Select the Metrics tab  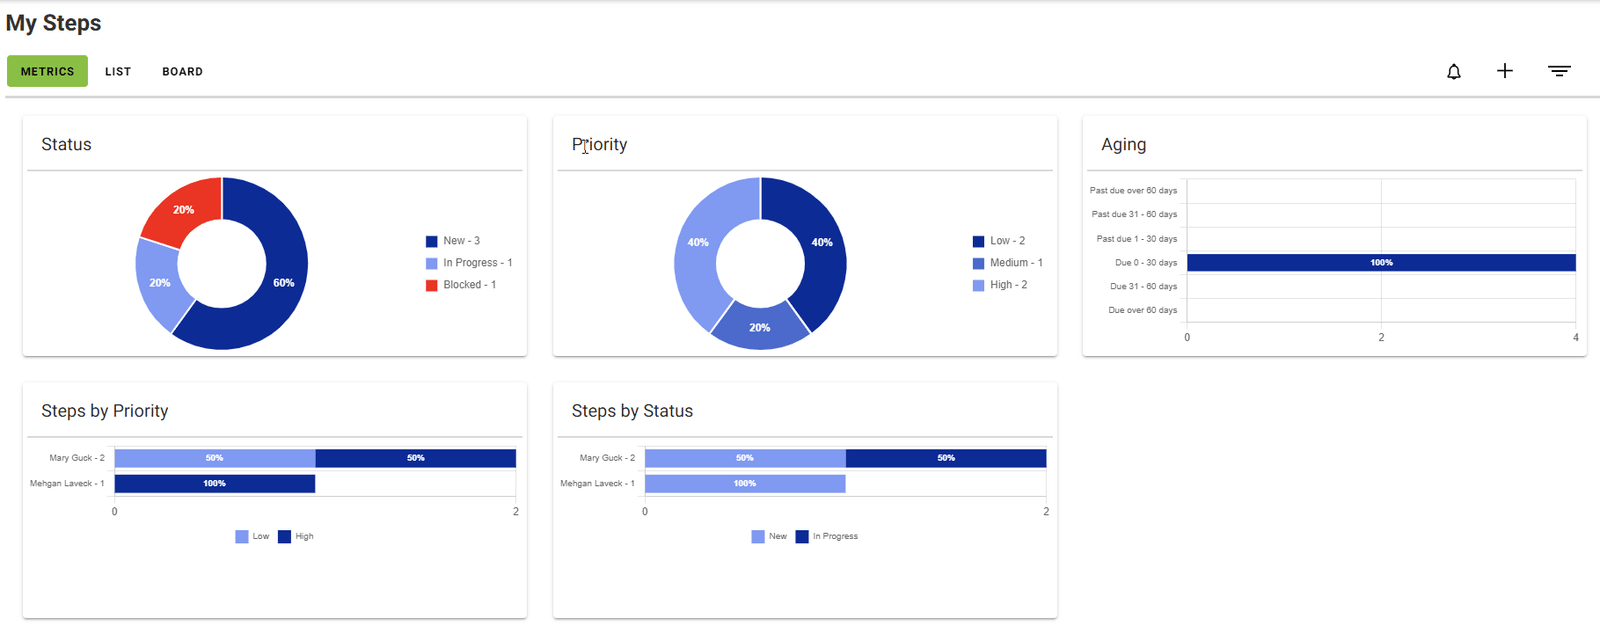pos(47,71)
